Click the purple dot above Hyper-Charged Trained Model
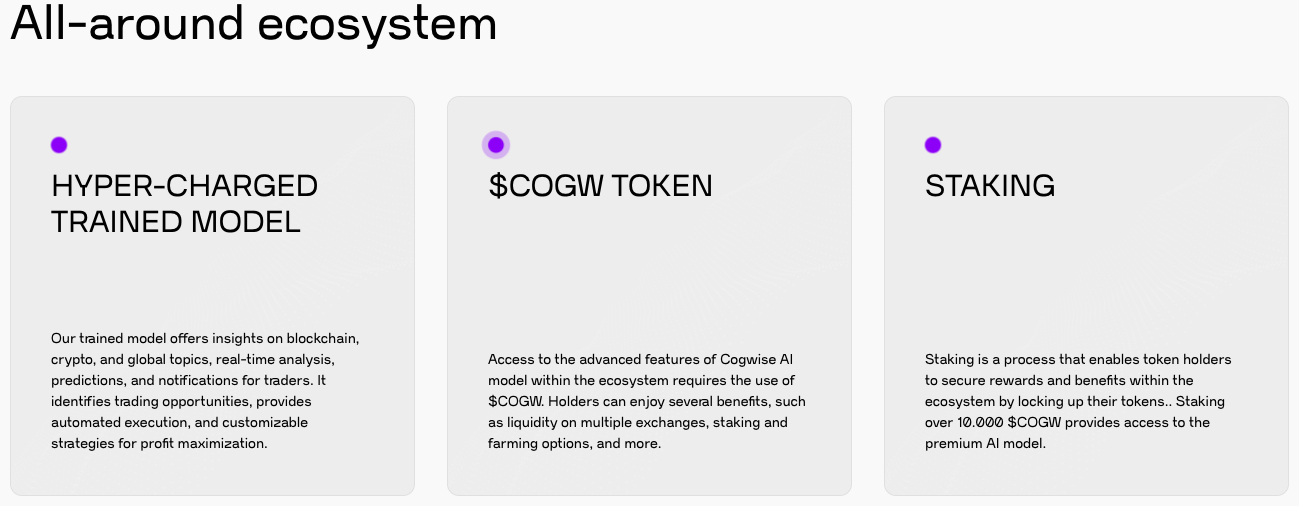This screenshot has height=506, width=1299. (x=59, y=145)
